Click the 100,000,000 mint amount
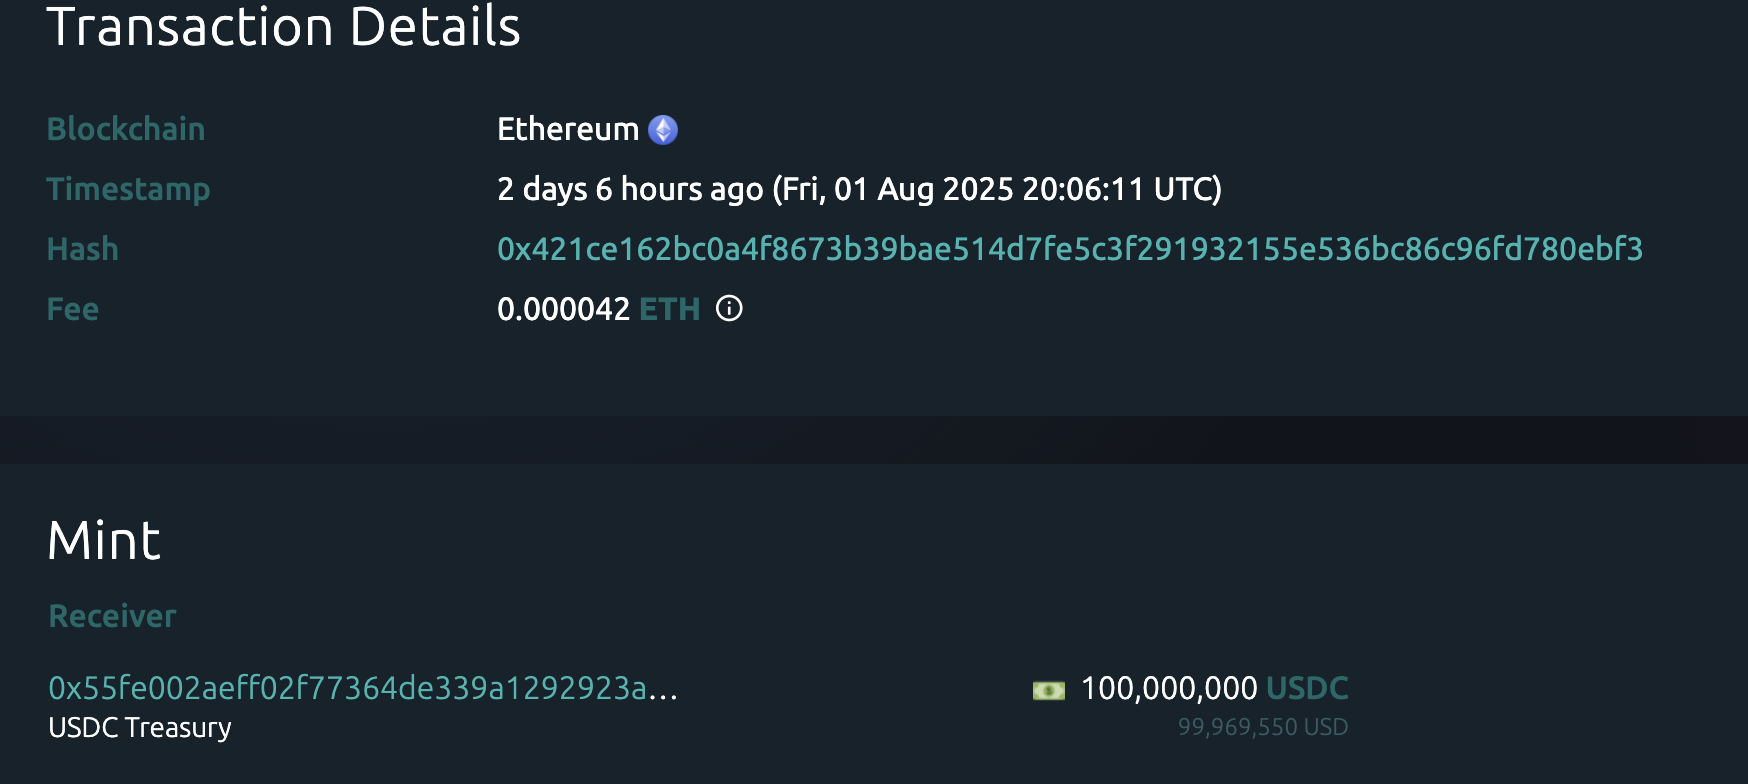 (x=1169, y=688)
